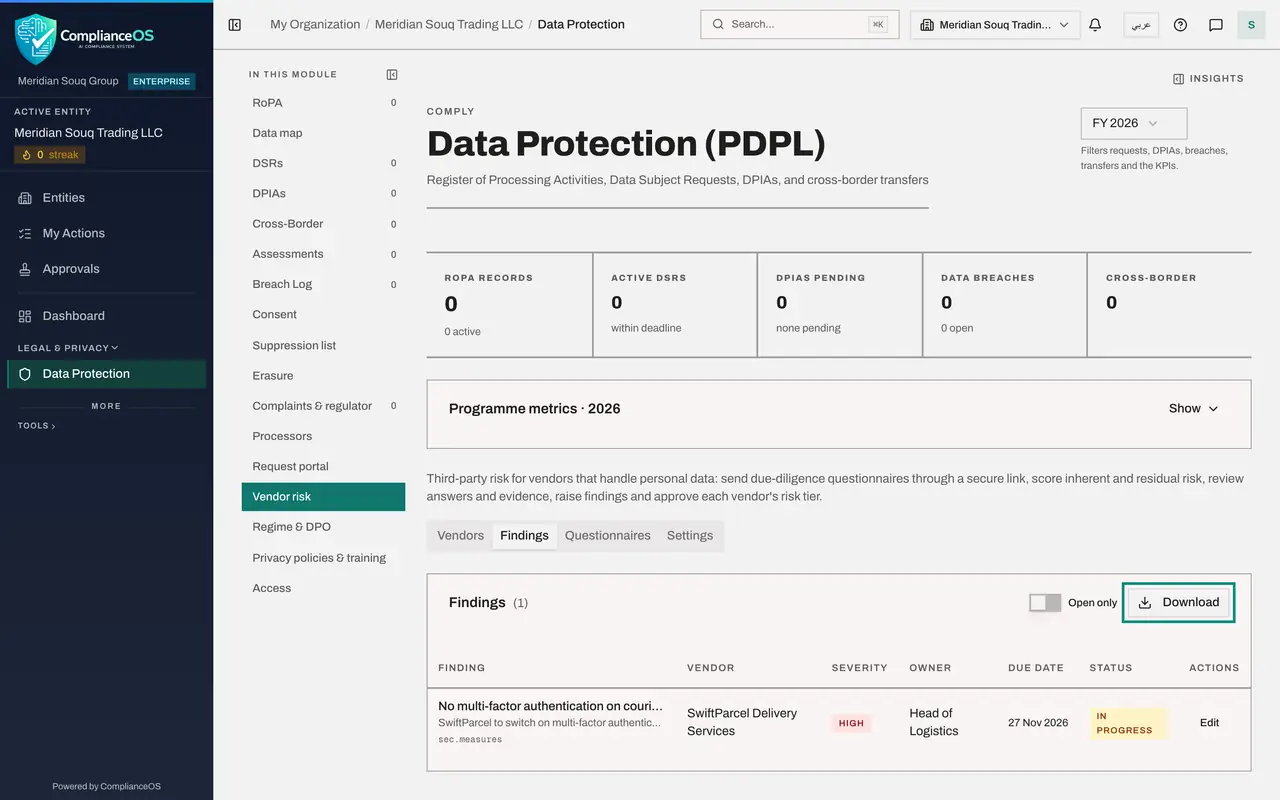Click the search input field
Image resolution: width=1280 pixels, height=800 pixels.
tap(800, 25)
